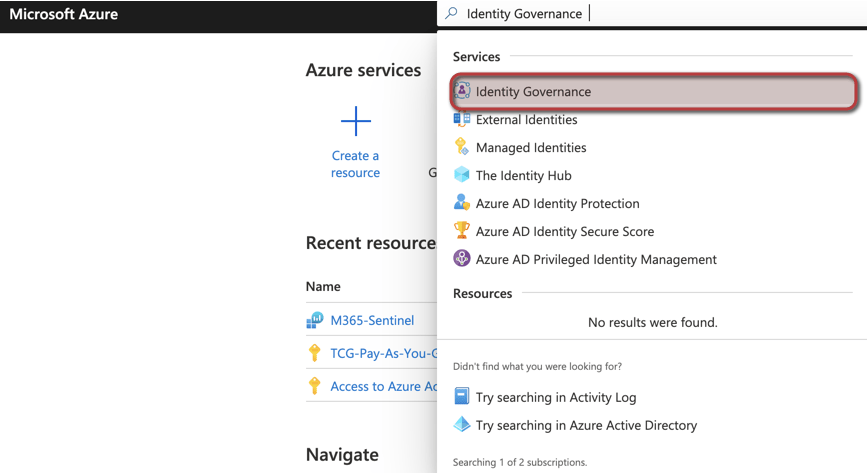Click the Managed Identities key icon
Image resolution: width=867 pixels, height=473 pixels.
tap(462, 147)
